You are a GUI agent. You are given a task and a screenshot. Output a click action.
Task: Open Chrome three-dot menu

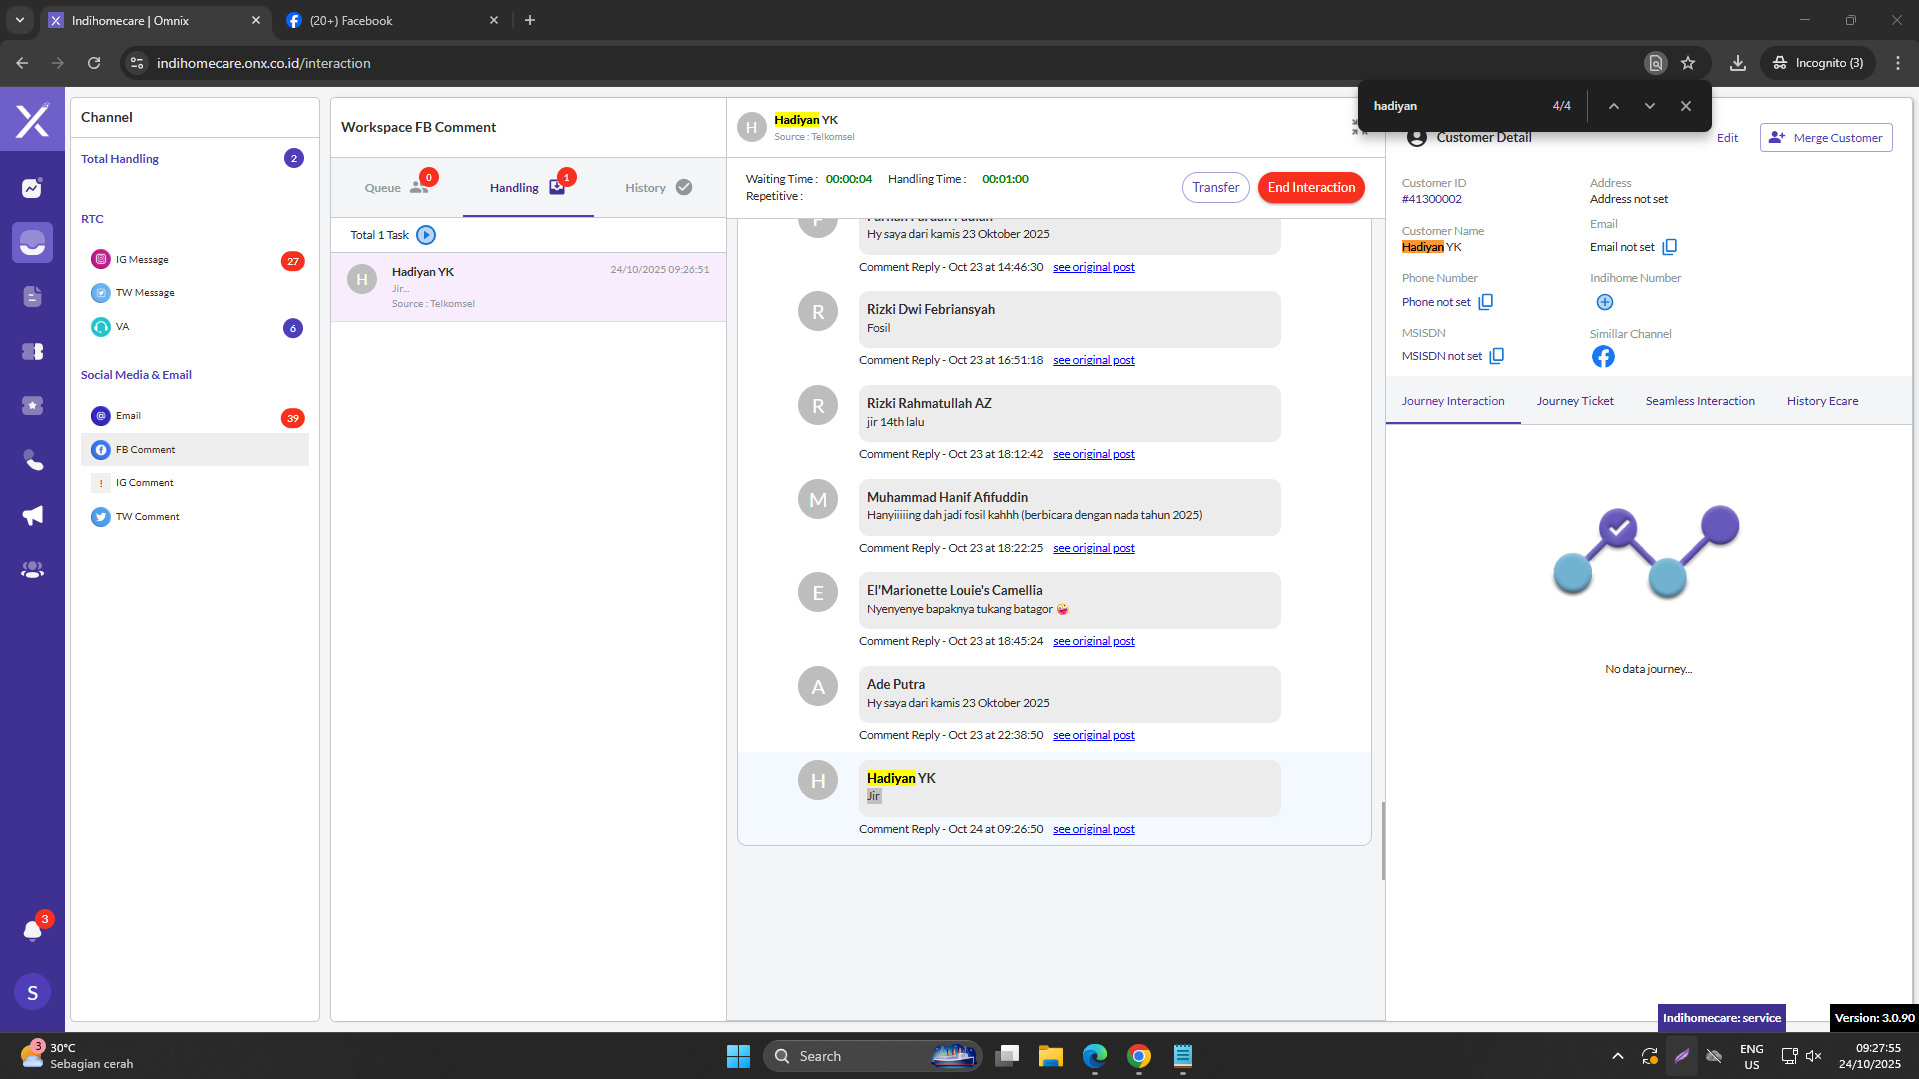pos(1898,63)
